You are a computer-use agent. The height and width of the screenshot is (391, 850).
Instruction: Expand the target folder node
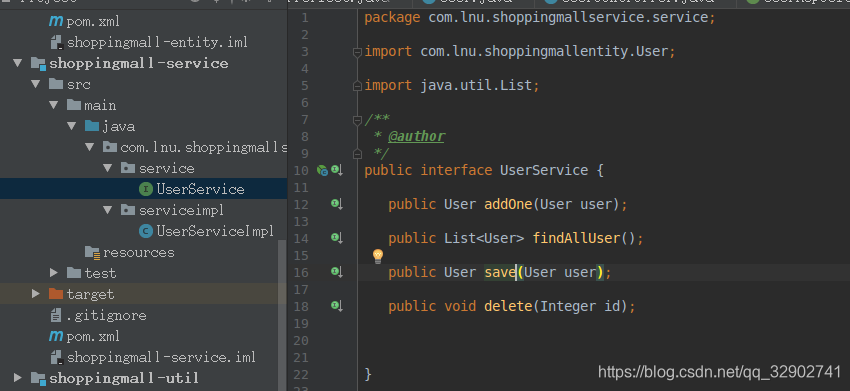(x=36, y=294)
